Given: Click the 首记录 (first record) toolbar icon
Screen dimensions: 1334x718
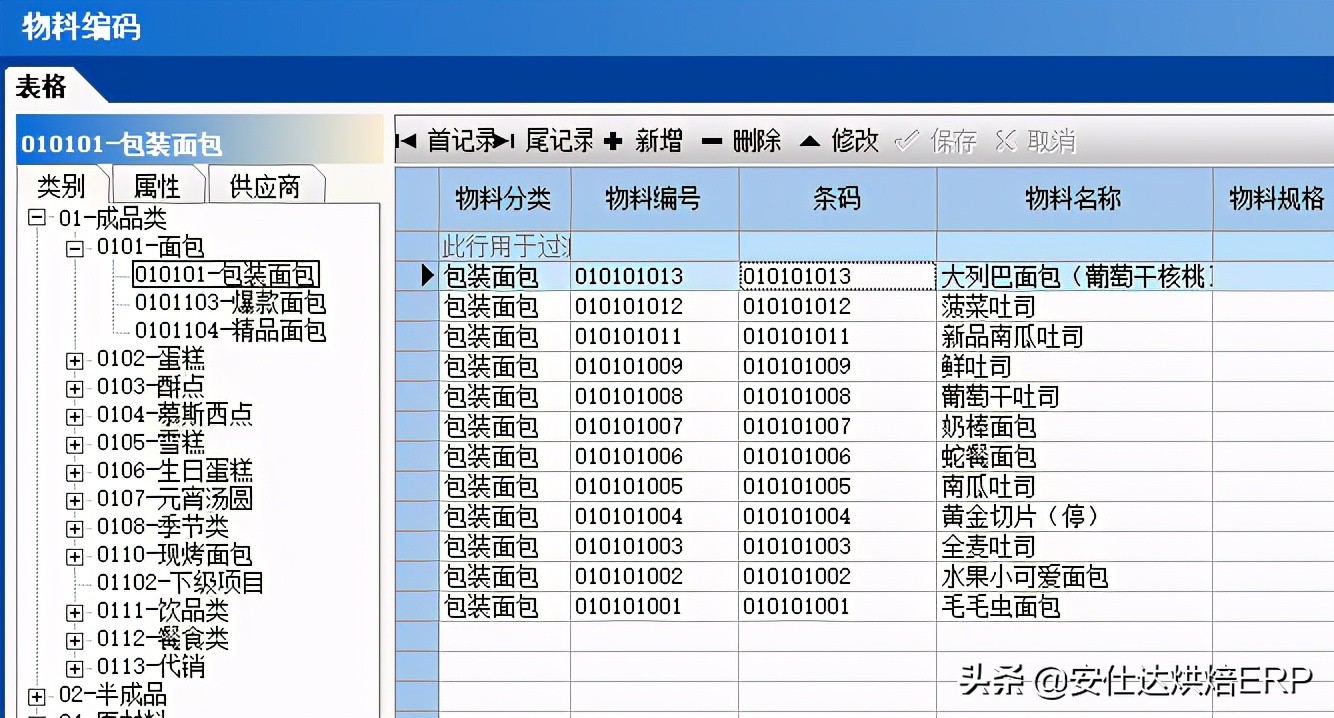Looking at the screenshot, I should (405, 142).
